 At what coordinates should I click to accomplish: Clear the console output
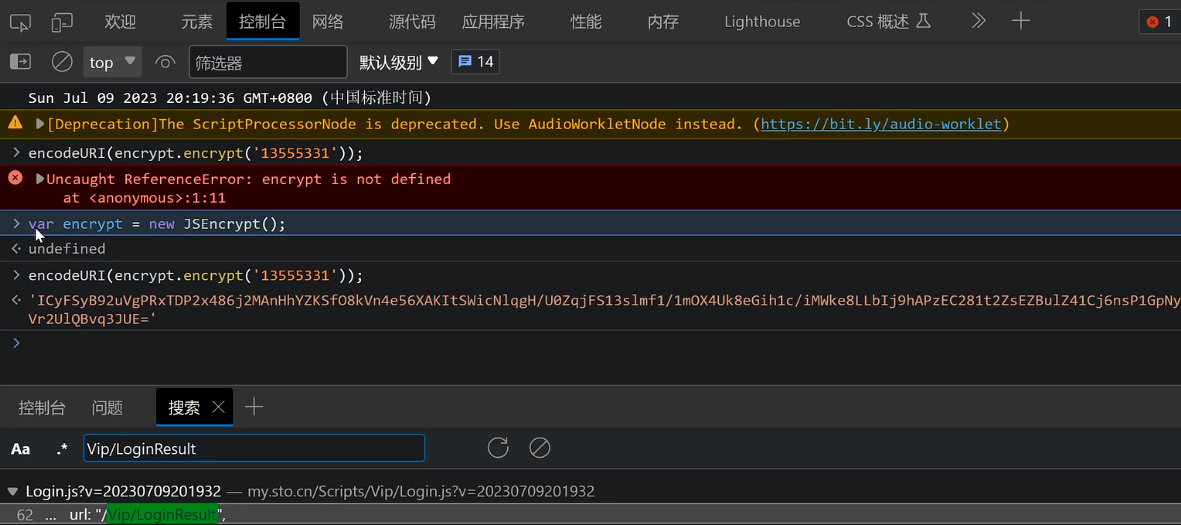(x=62, y=62)
